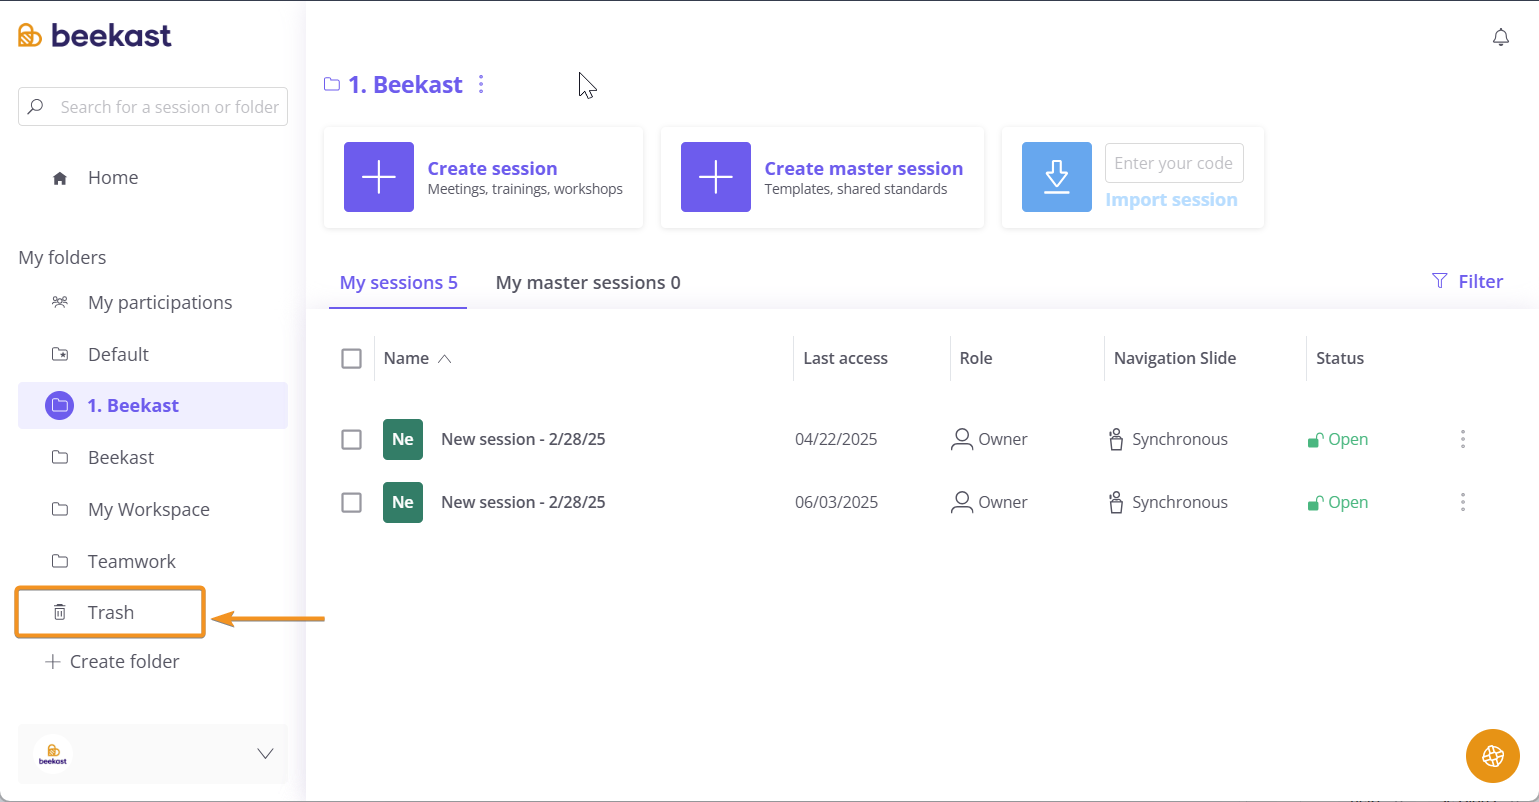The height and width of the screenshot is (802, 1539).
Task: Click the Filter button label
Action: pos(1480,281)
